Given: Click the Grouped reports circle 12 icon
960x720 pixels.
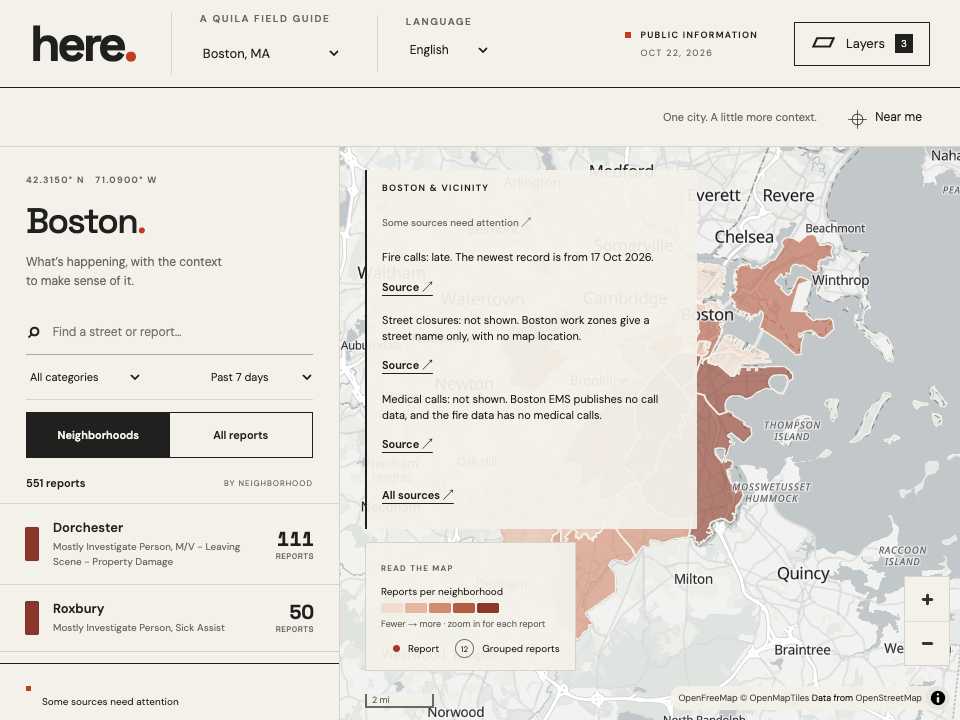Looking at the screenshot, I should click(x=464, y=648).
